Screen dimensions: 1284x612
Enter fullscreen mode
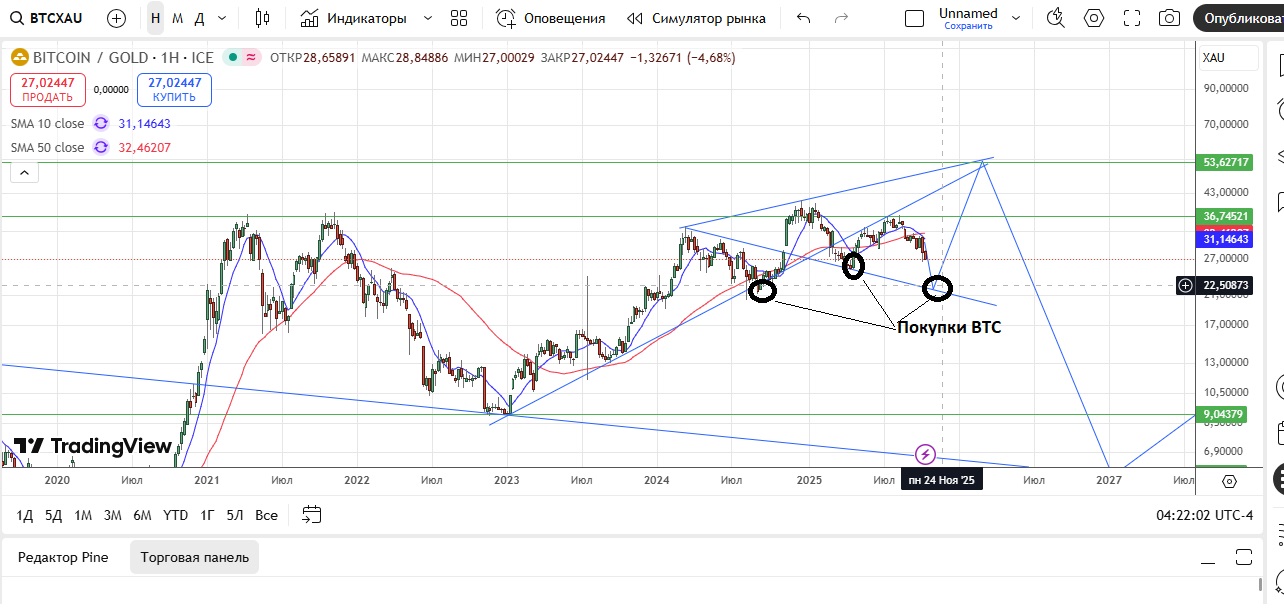(1131, 18)
